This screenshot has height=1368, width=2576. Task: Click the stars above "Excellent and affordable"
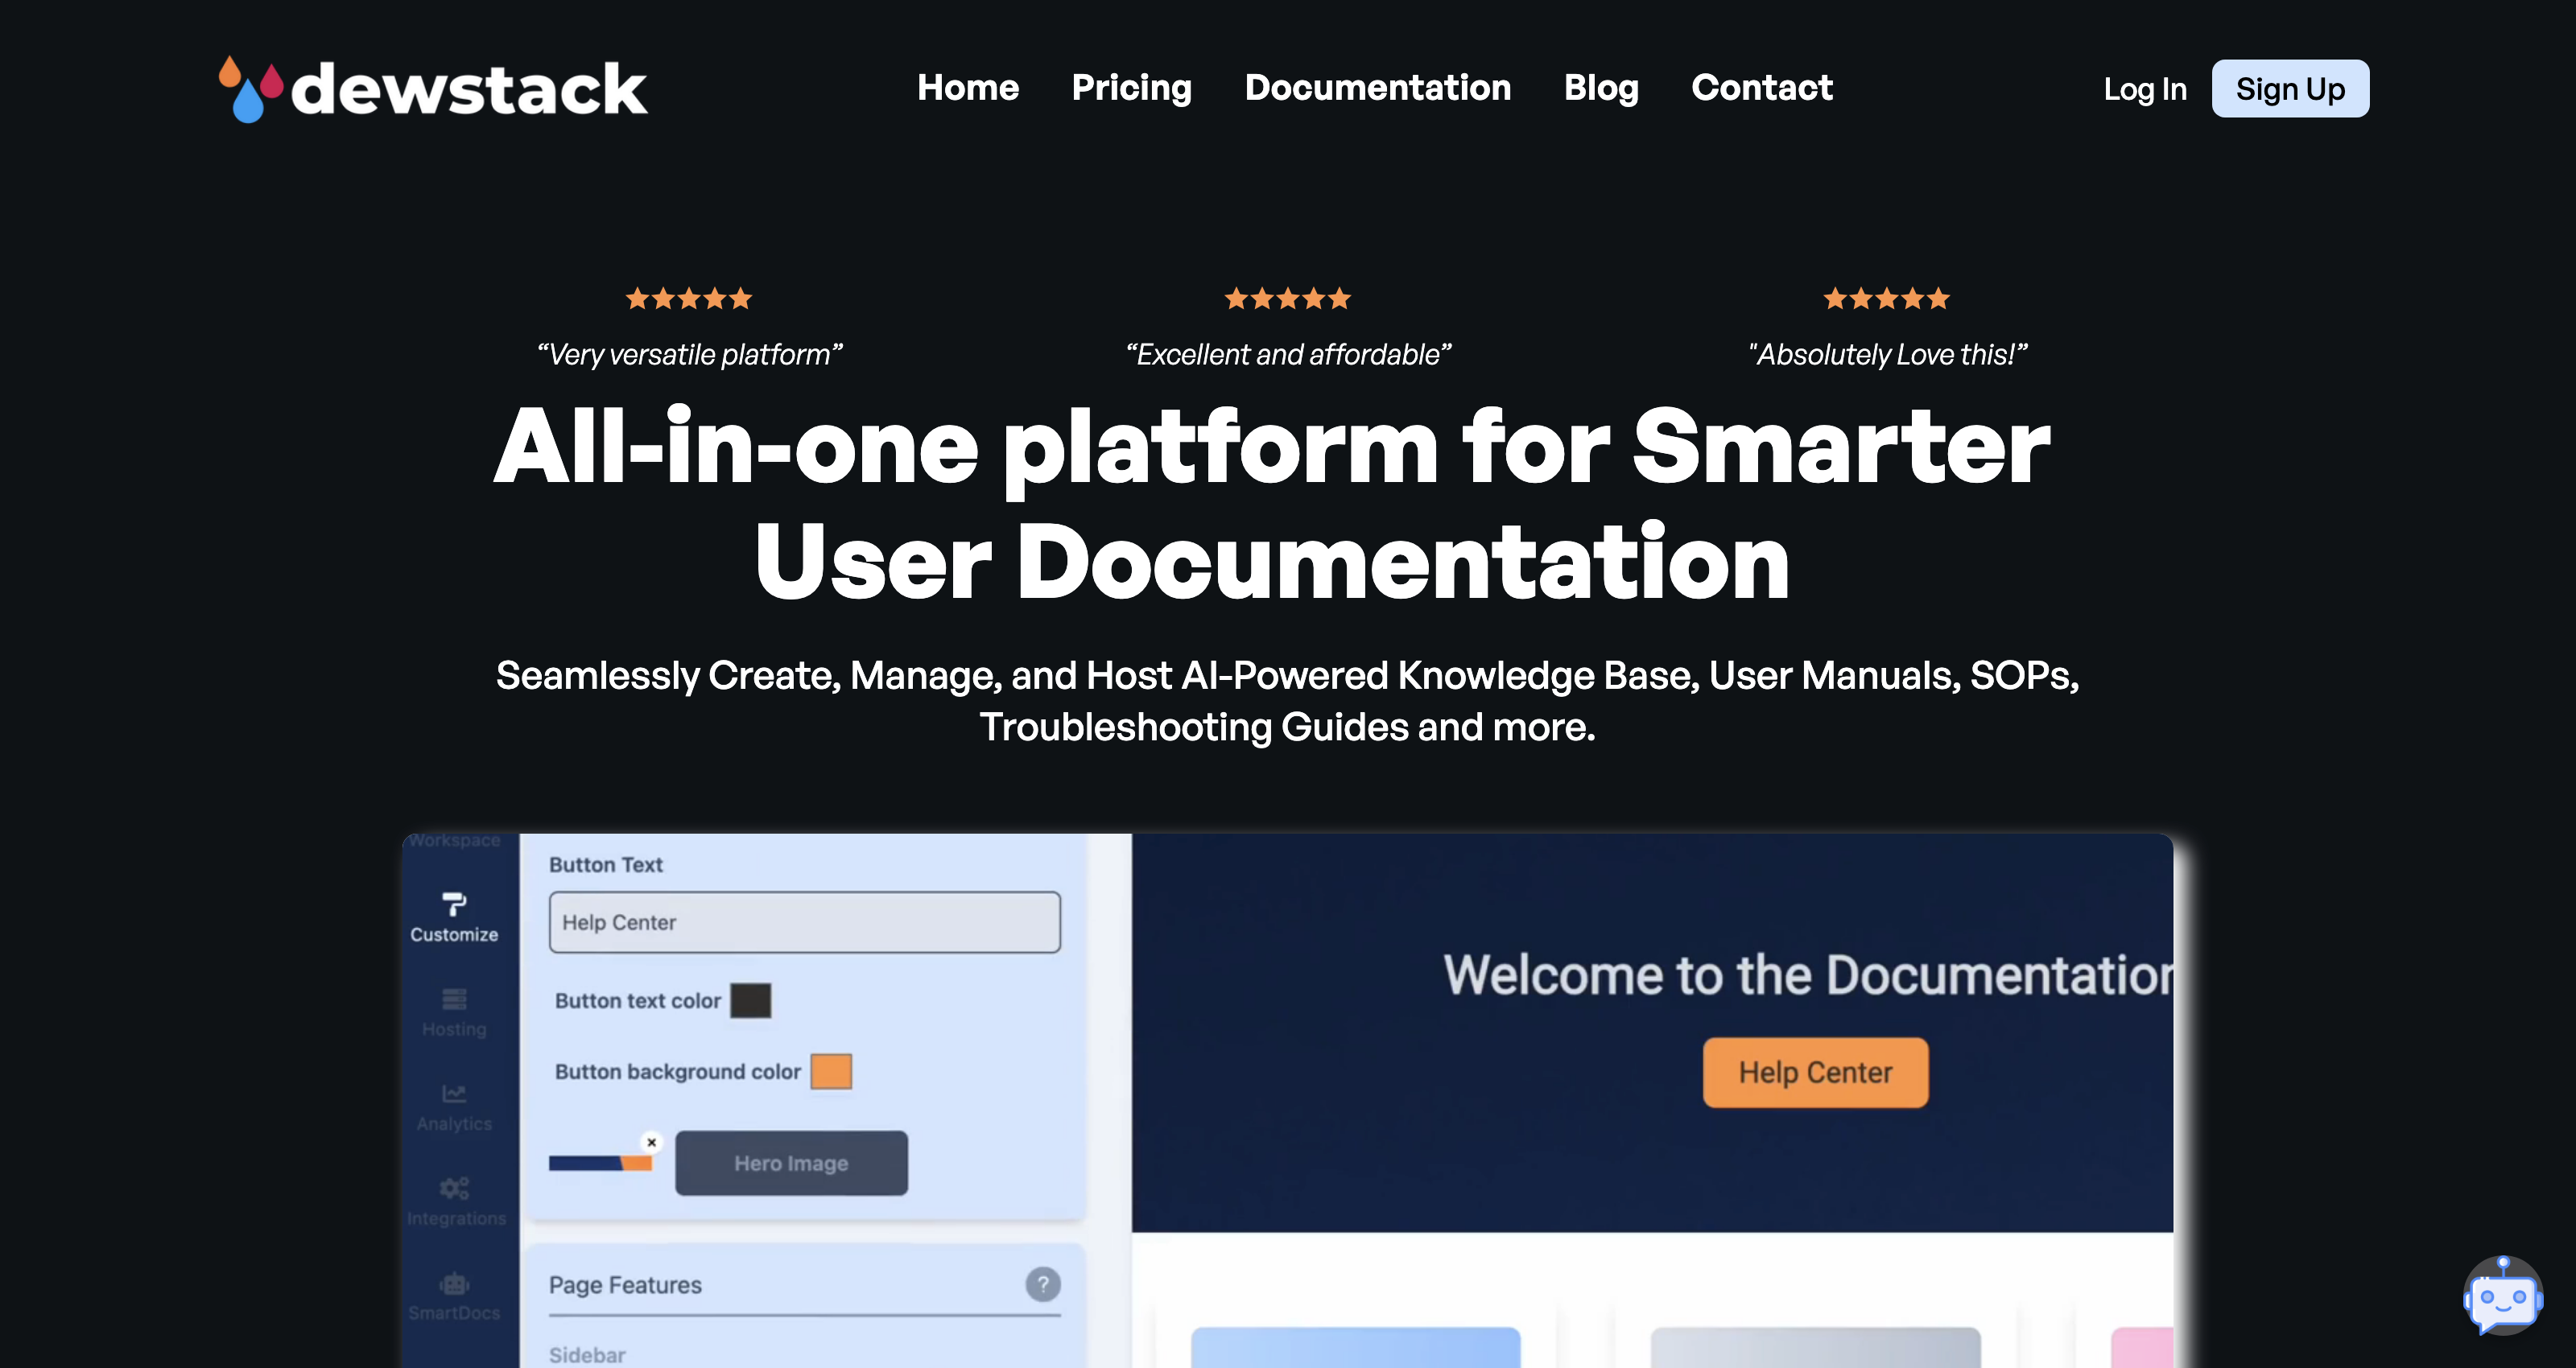click(x=1288, y=298)
